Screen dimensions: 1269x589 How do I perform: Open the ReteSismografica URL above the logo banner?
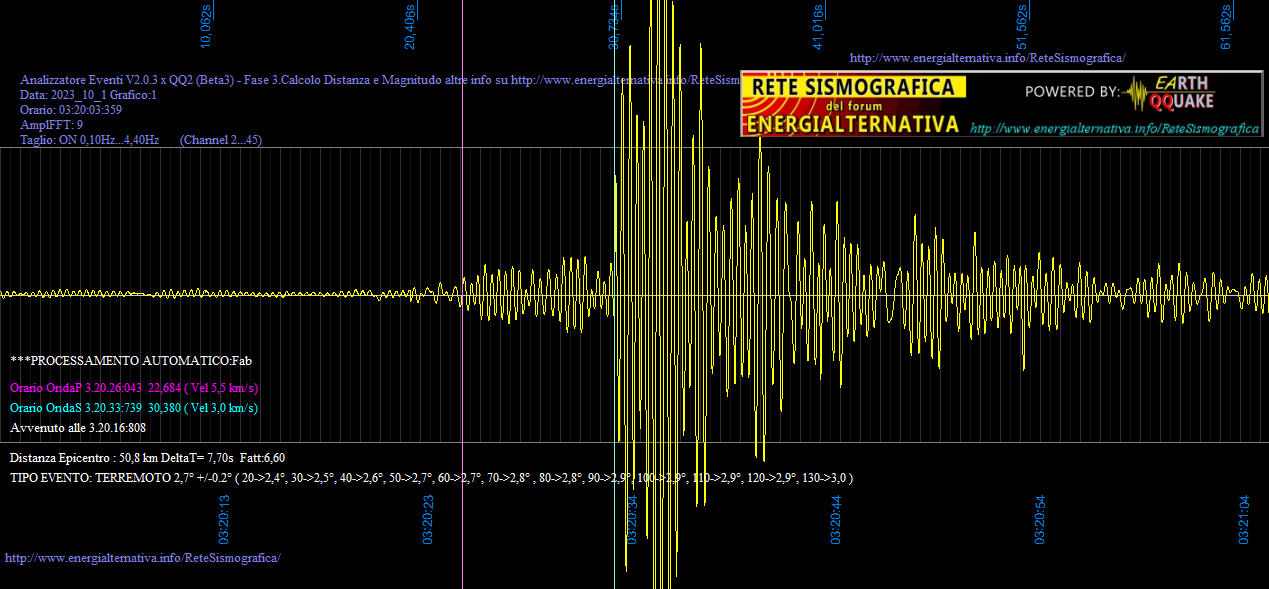pyautogui.click(x=987, y=58)
